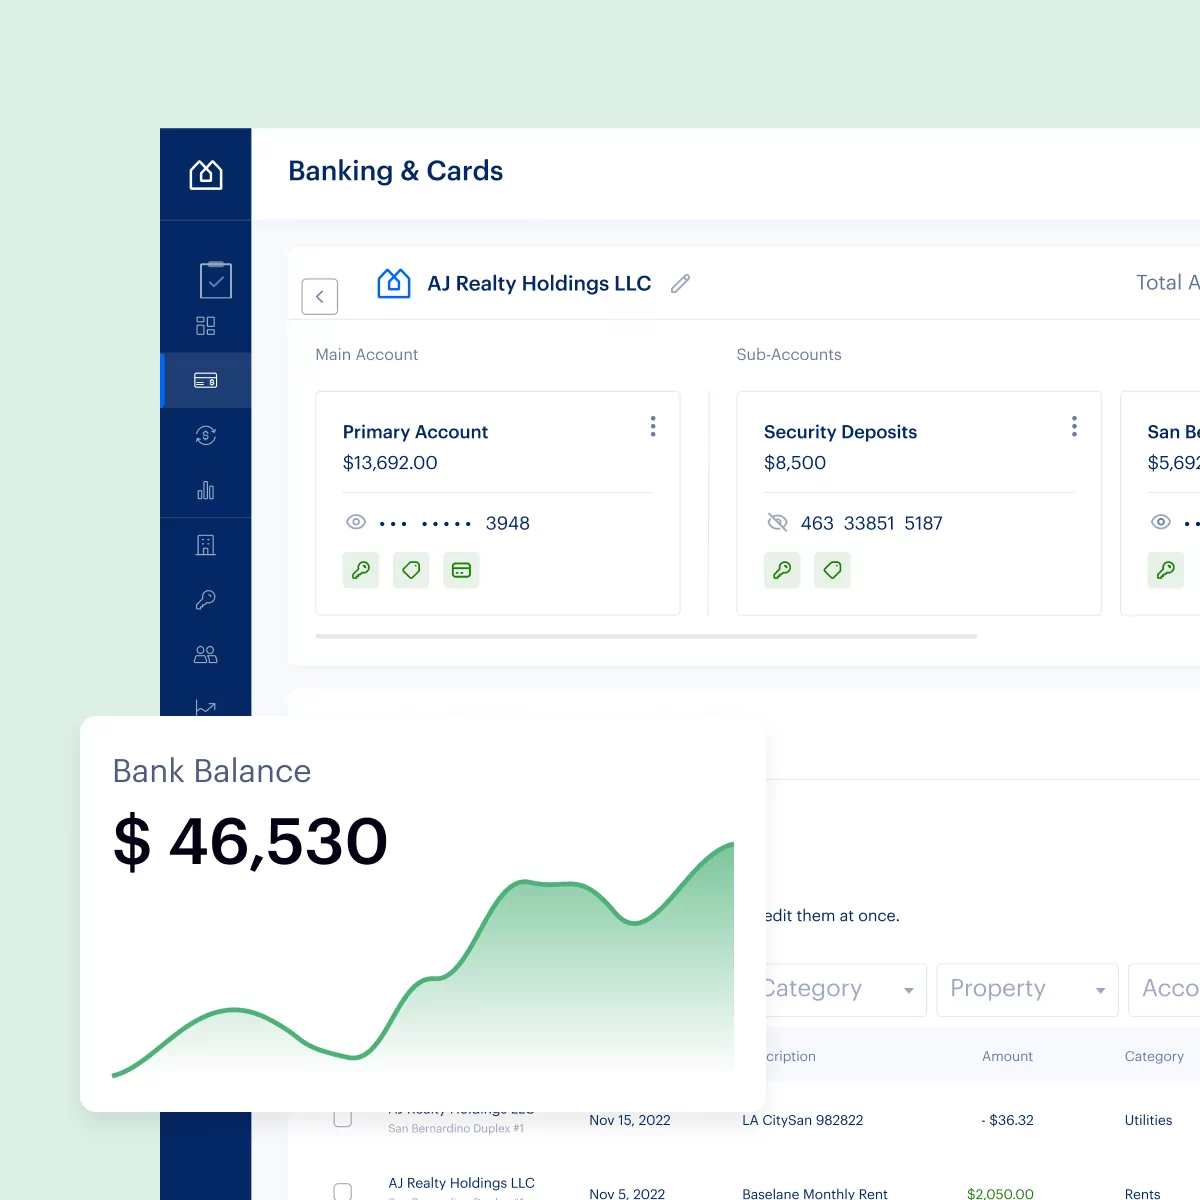Click the Main Account section label
Screen dimensions: 1200x1200
367,355
